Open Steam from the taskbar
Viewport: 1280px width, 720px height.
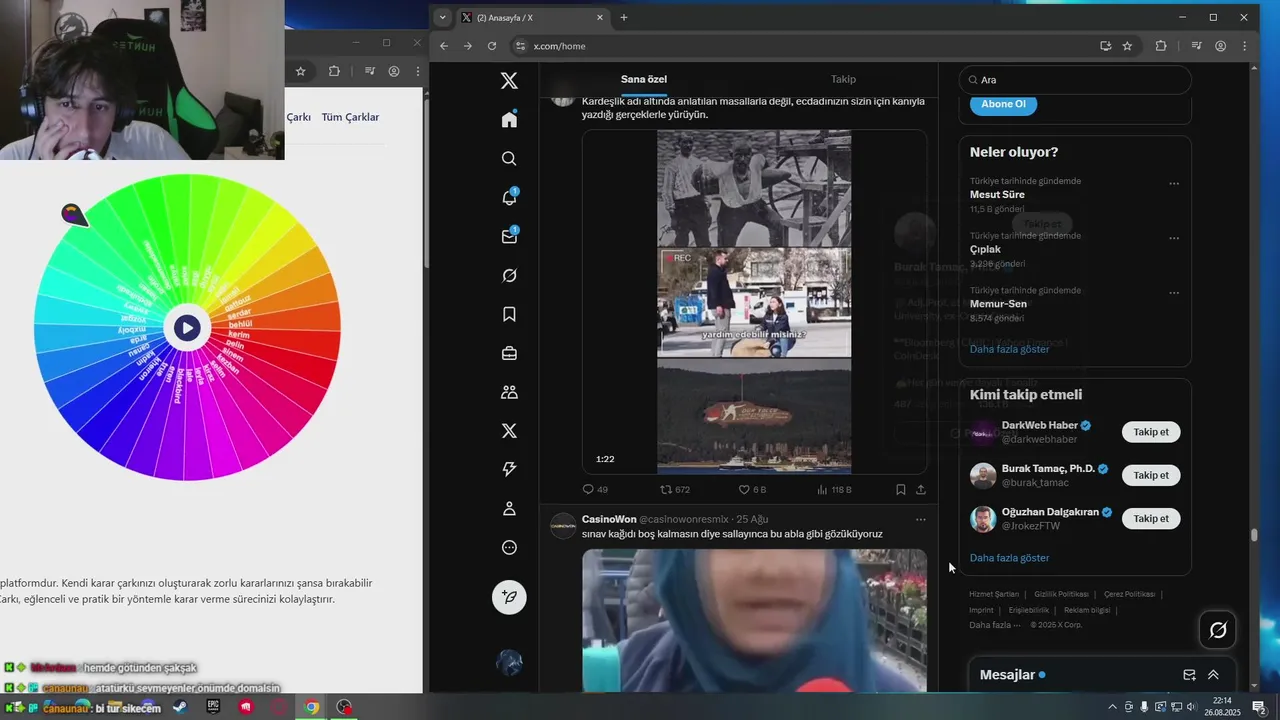point(179,707)
